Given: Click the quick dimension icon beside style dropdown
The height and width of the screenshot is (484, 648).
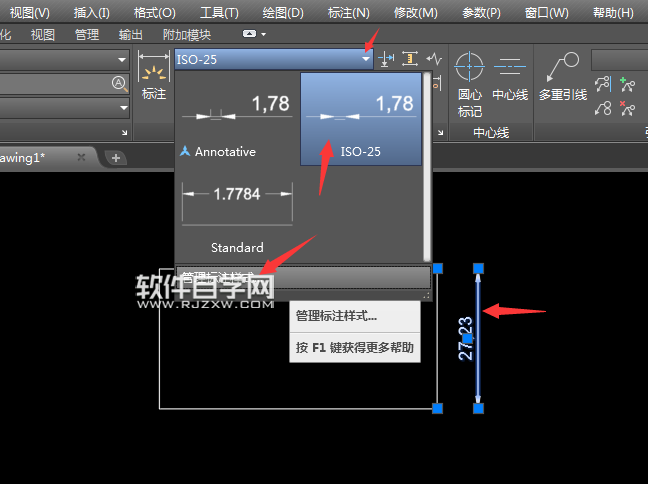Looking at the screenshot, I should tap(386, 59).
